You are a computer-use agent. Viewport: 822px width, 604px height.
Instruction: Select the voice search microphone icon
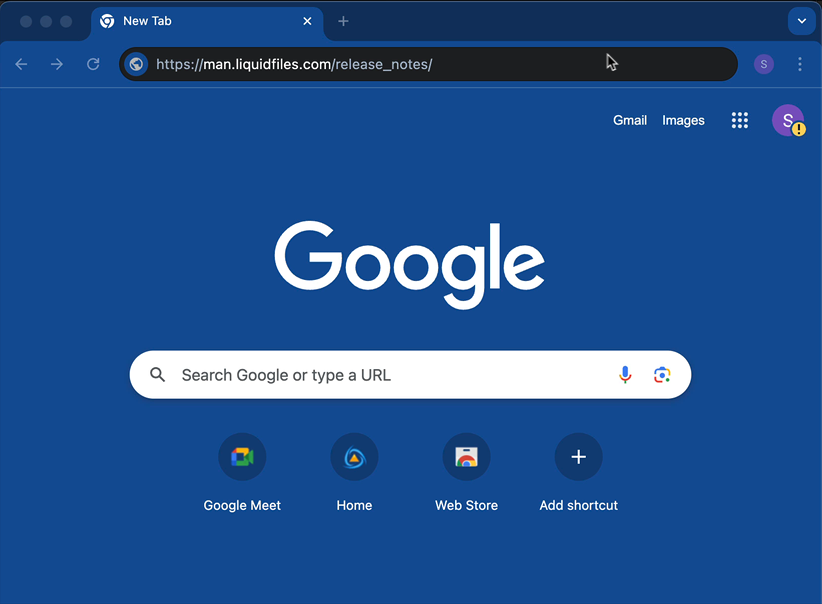point(625,374)
